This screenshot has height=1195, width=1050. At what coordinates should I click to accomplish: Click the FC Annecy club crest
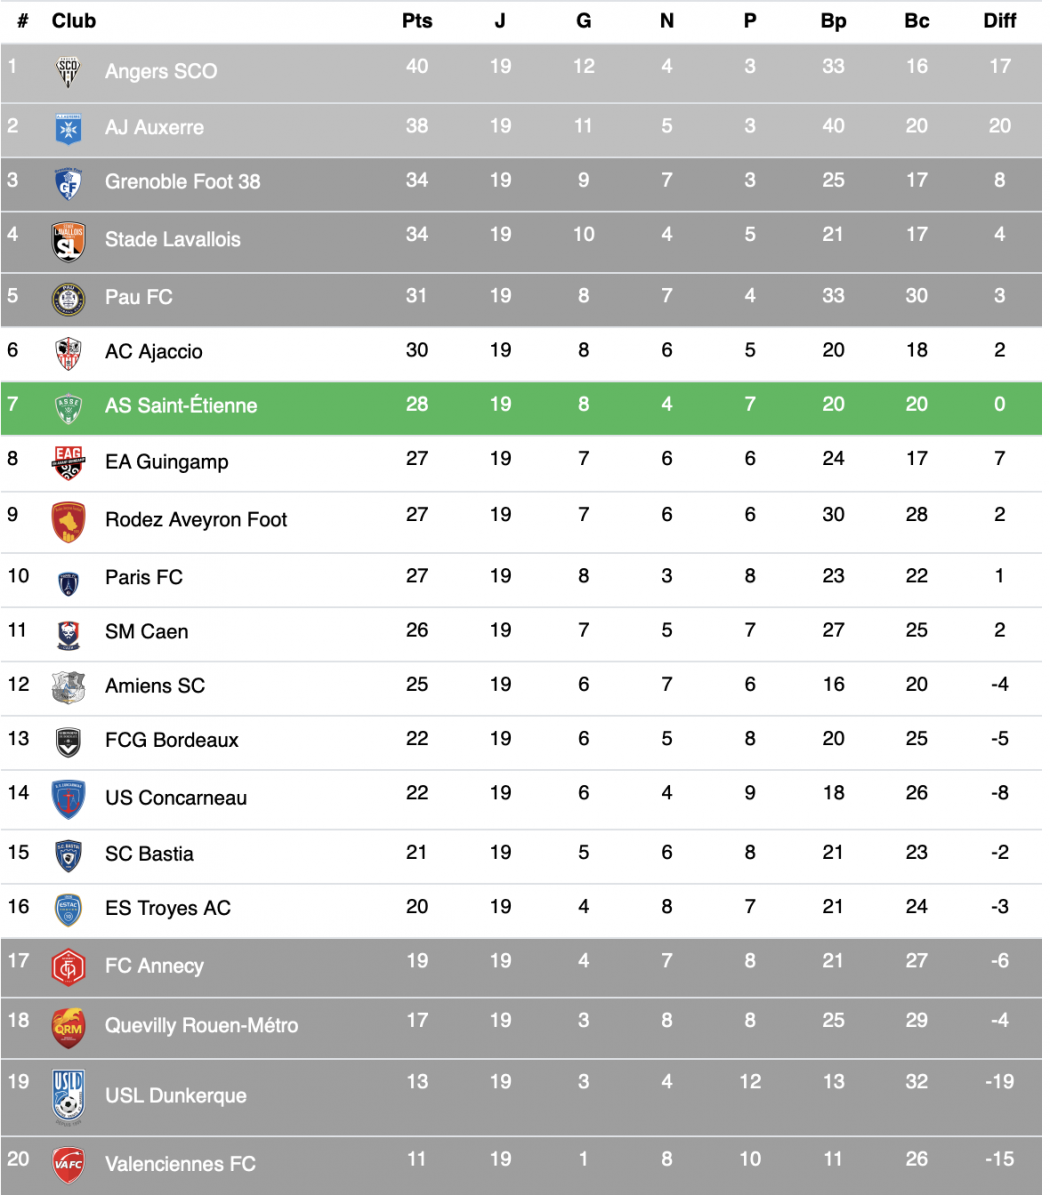[68, 967]
